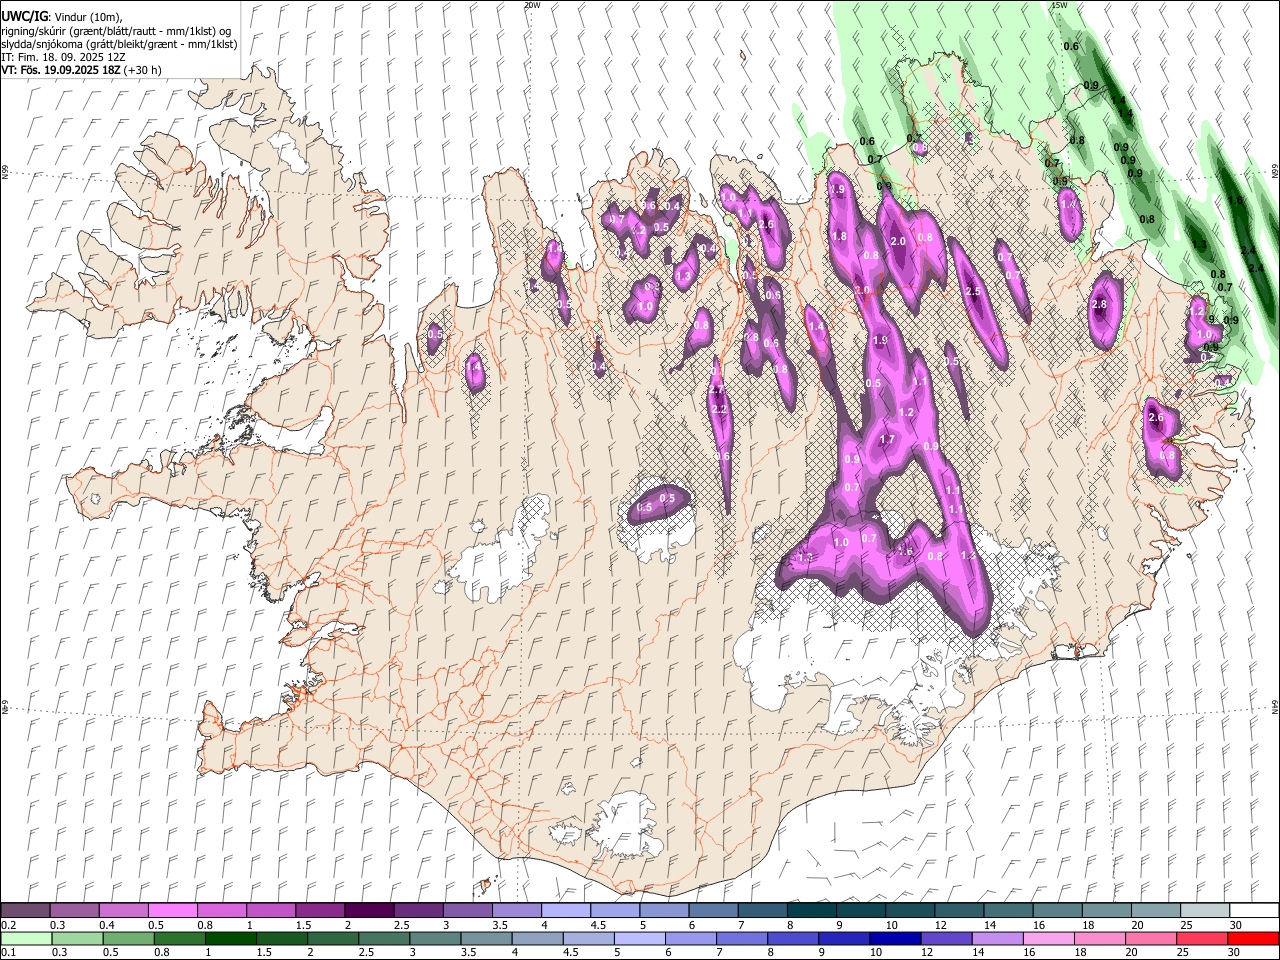Click the '0.2' legend label on the snow scale

click(x=9, y=925)
